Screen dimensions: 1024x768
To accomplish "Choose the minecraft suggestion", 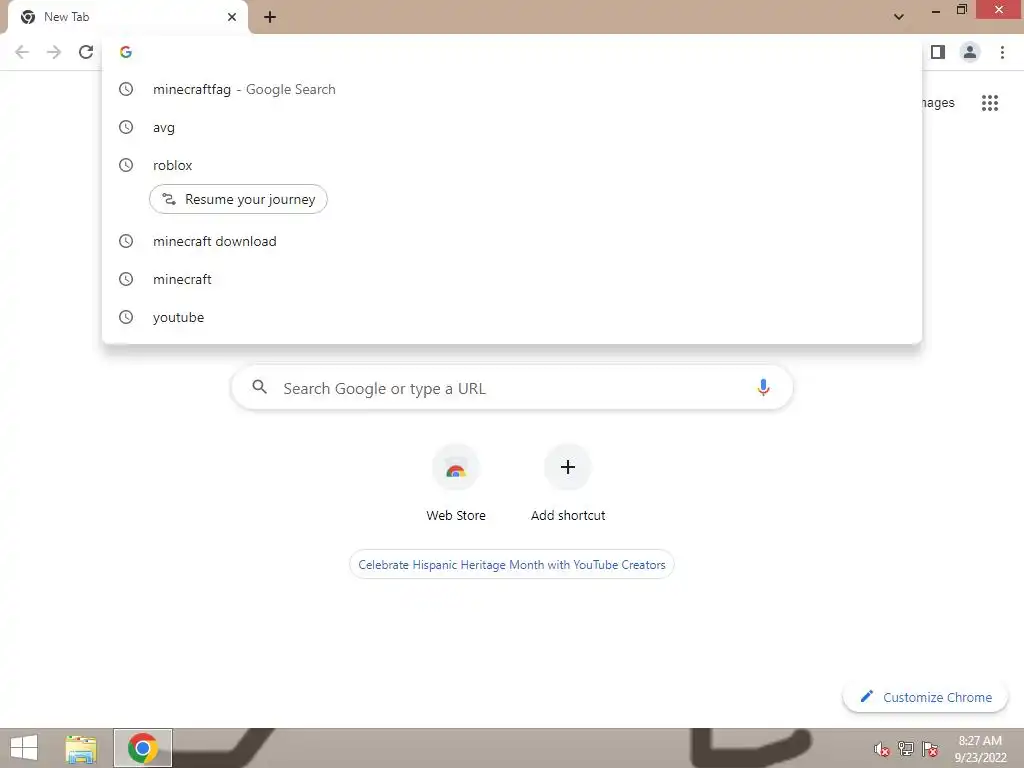I will [x=512, y=279].
